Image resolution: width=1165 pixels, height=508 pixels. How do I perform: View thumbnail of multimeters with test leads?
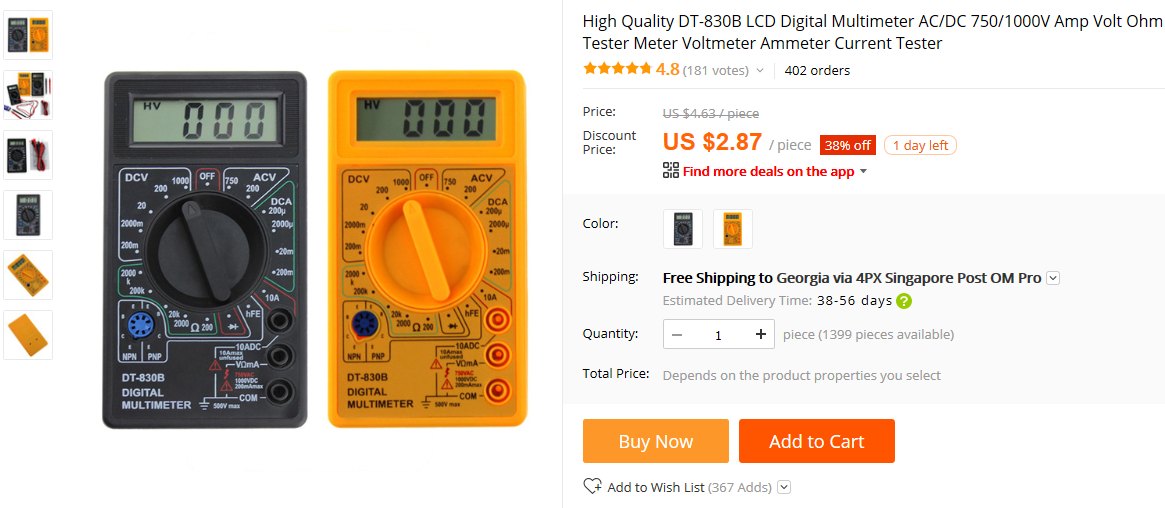[28, 95]
